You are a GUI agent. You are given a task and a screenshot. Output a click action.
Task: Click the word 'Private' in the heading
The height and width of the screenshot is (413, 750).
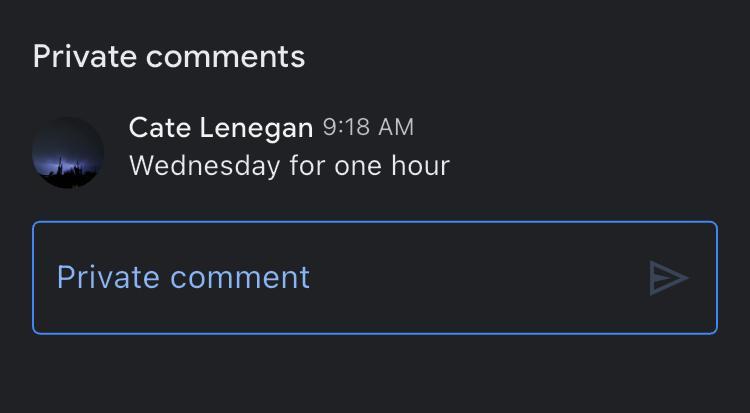pyautogui.click(x=84, y=56)
